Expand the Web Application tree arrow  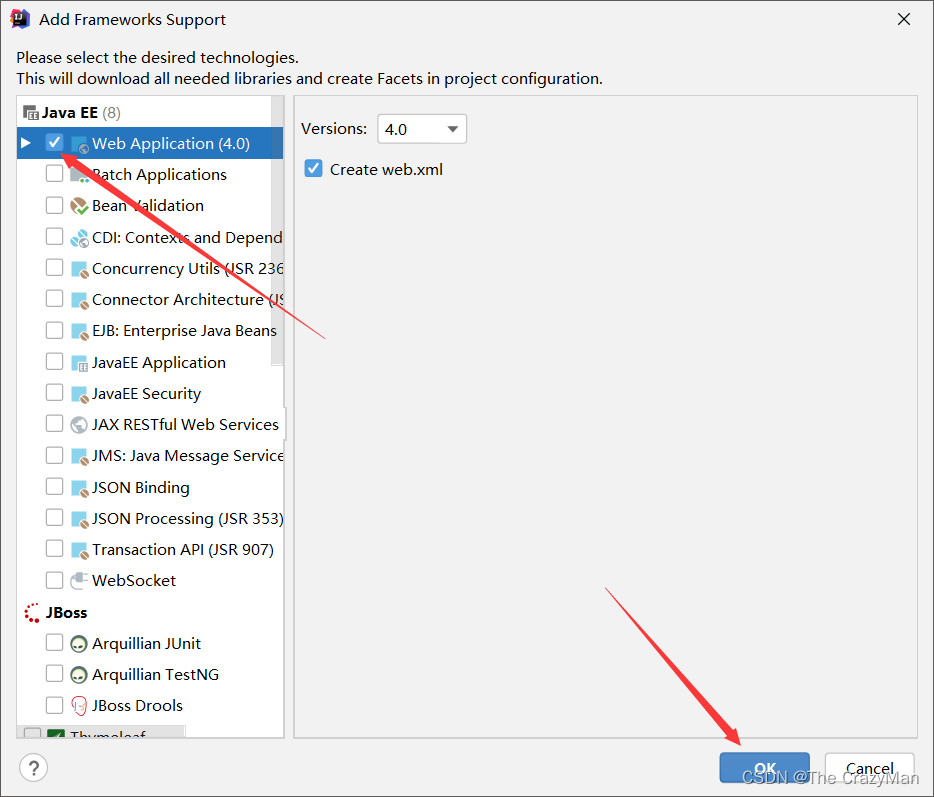pos(26,143)
